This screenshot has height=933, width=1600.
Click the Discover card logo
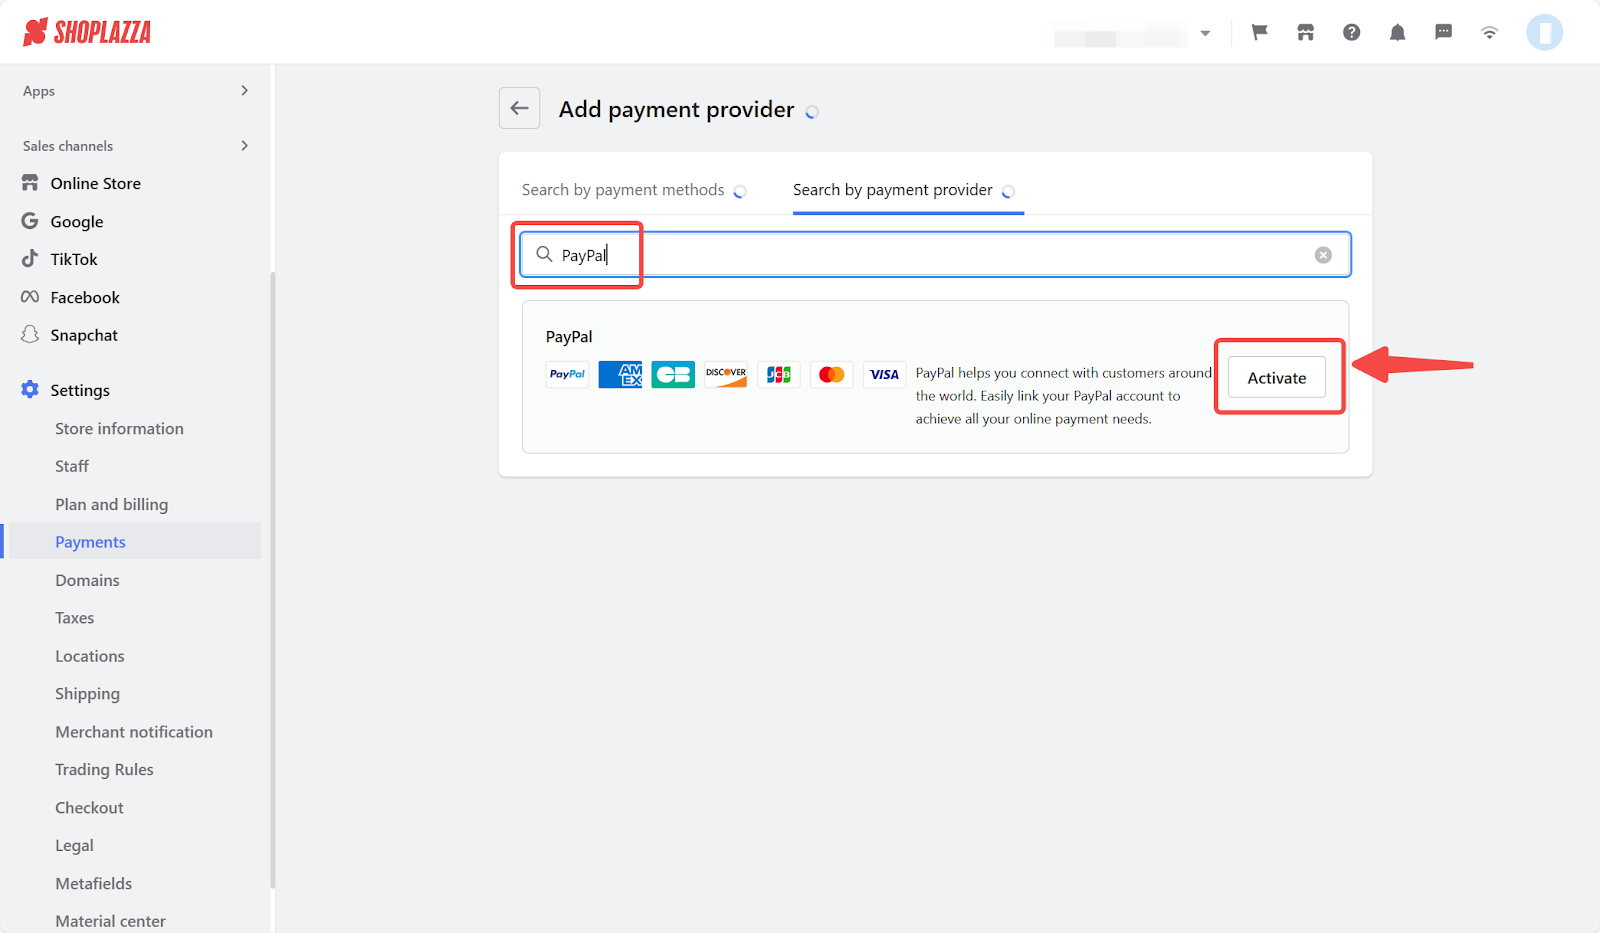pos(726,374)
